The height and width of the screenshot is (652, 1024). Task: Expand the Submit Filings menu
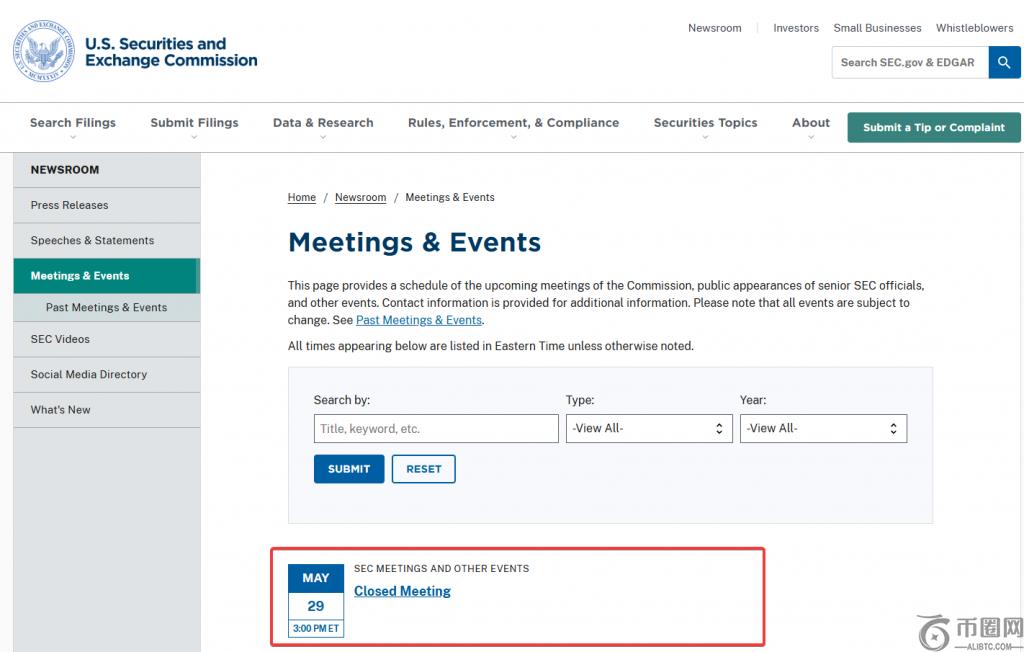tap(194, 123)
